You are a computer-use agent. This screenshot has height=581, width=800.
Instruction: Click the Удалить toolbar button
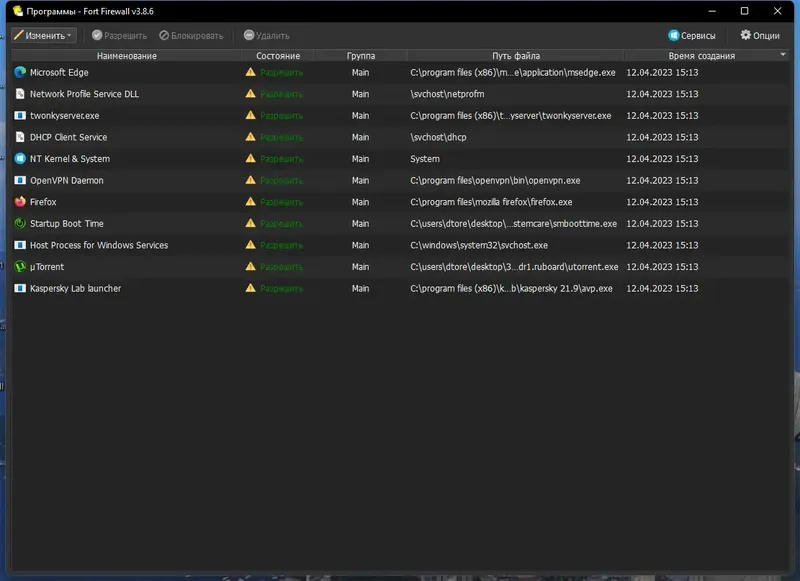pos(266,35)
